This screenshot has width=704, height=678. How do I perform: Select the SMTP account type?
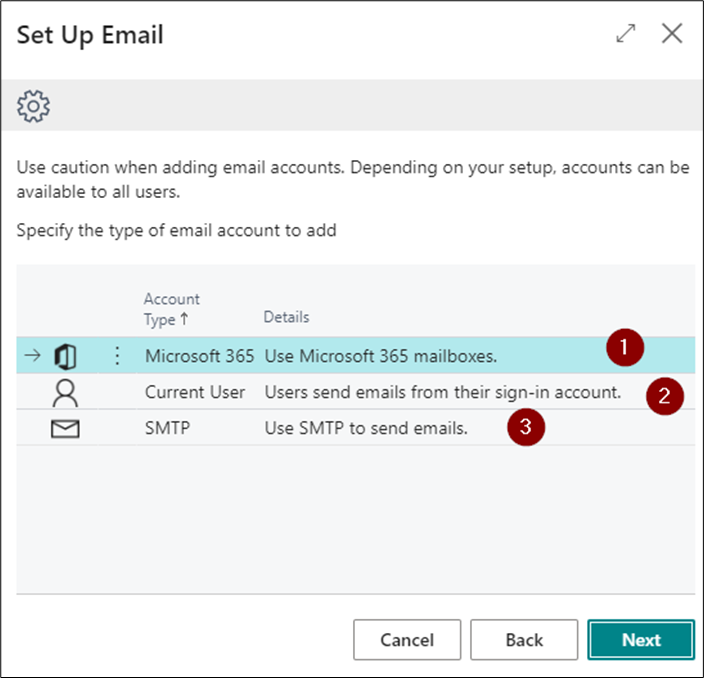coord(167,428)
